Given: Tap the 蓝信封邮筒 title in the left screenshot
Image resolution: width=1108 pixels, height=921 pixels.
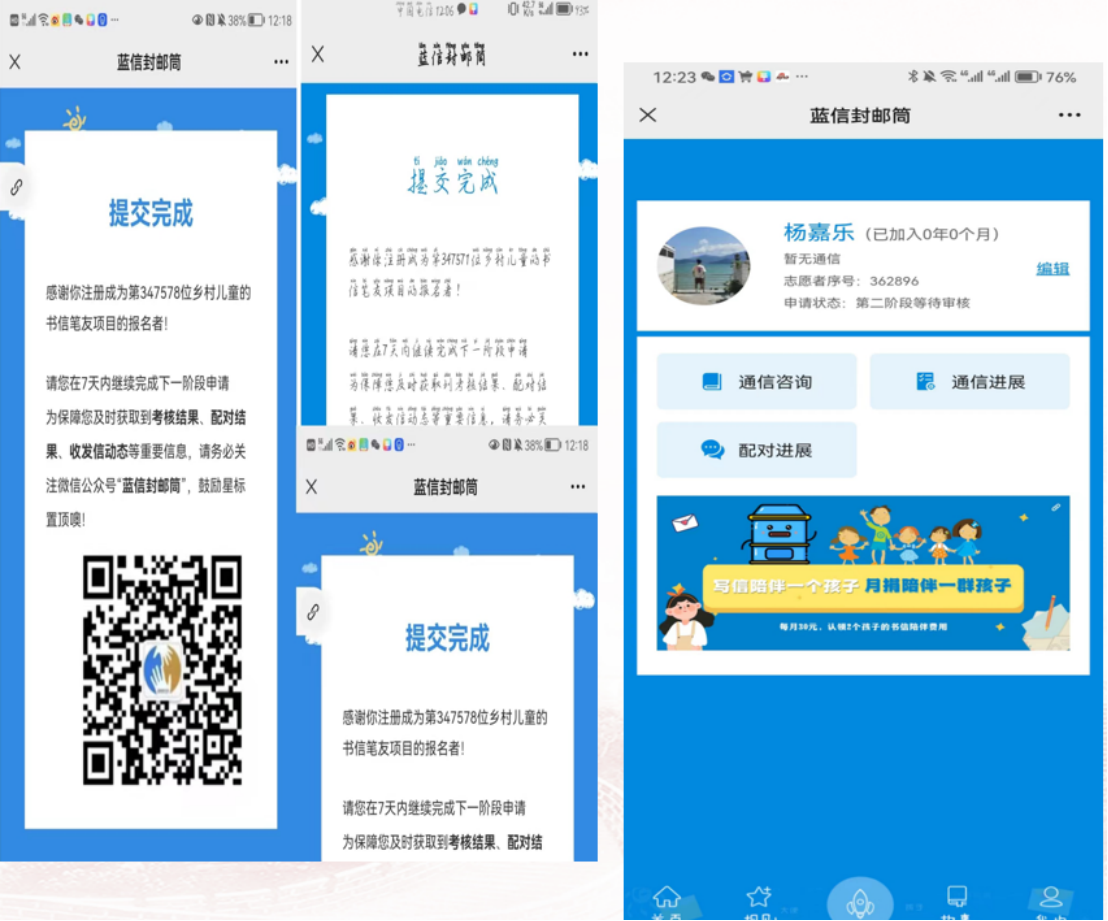Looking at the screenshot, I should [x=148, y=62].
